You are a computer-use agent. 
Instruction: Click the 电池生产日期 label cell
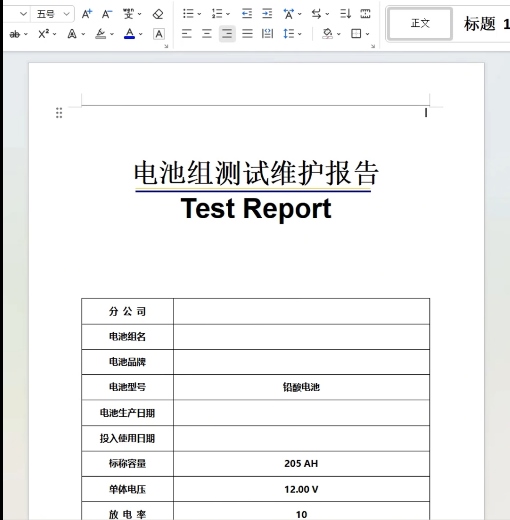[x=127, y=413]
